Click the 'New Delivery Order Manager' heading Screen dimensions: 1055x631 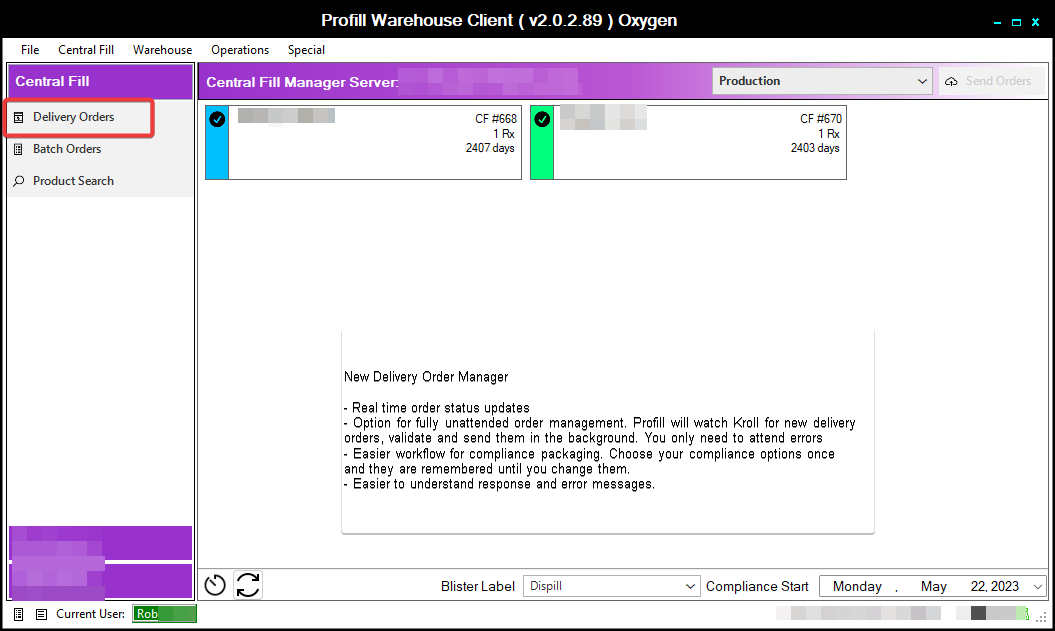[426, 377]
